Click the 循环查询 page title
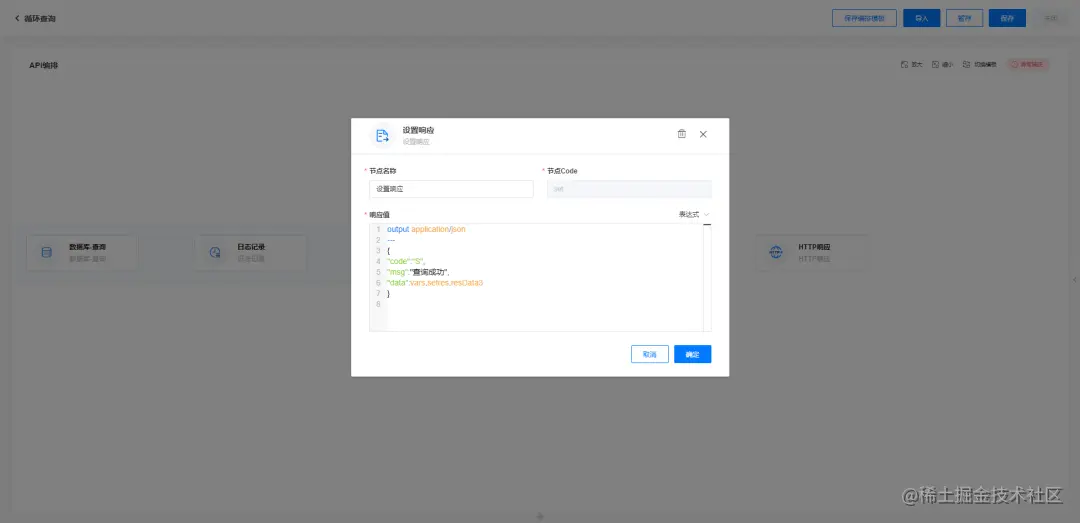This screenshot has width=1080, height=523. point(40,19)
